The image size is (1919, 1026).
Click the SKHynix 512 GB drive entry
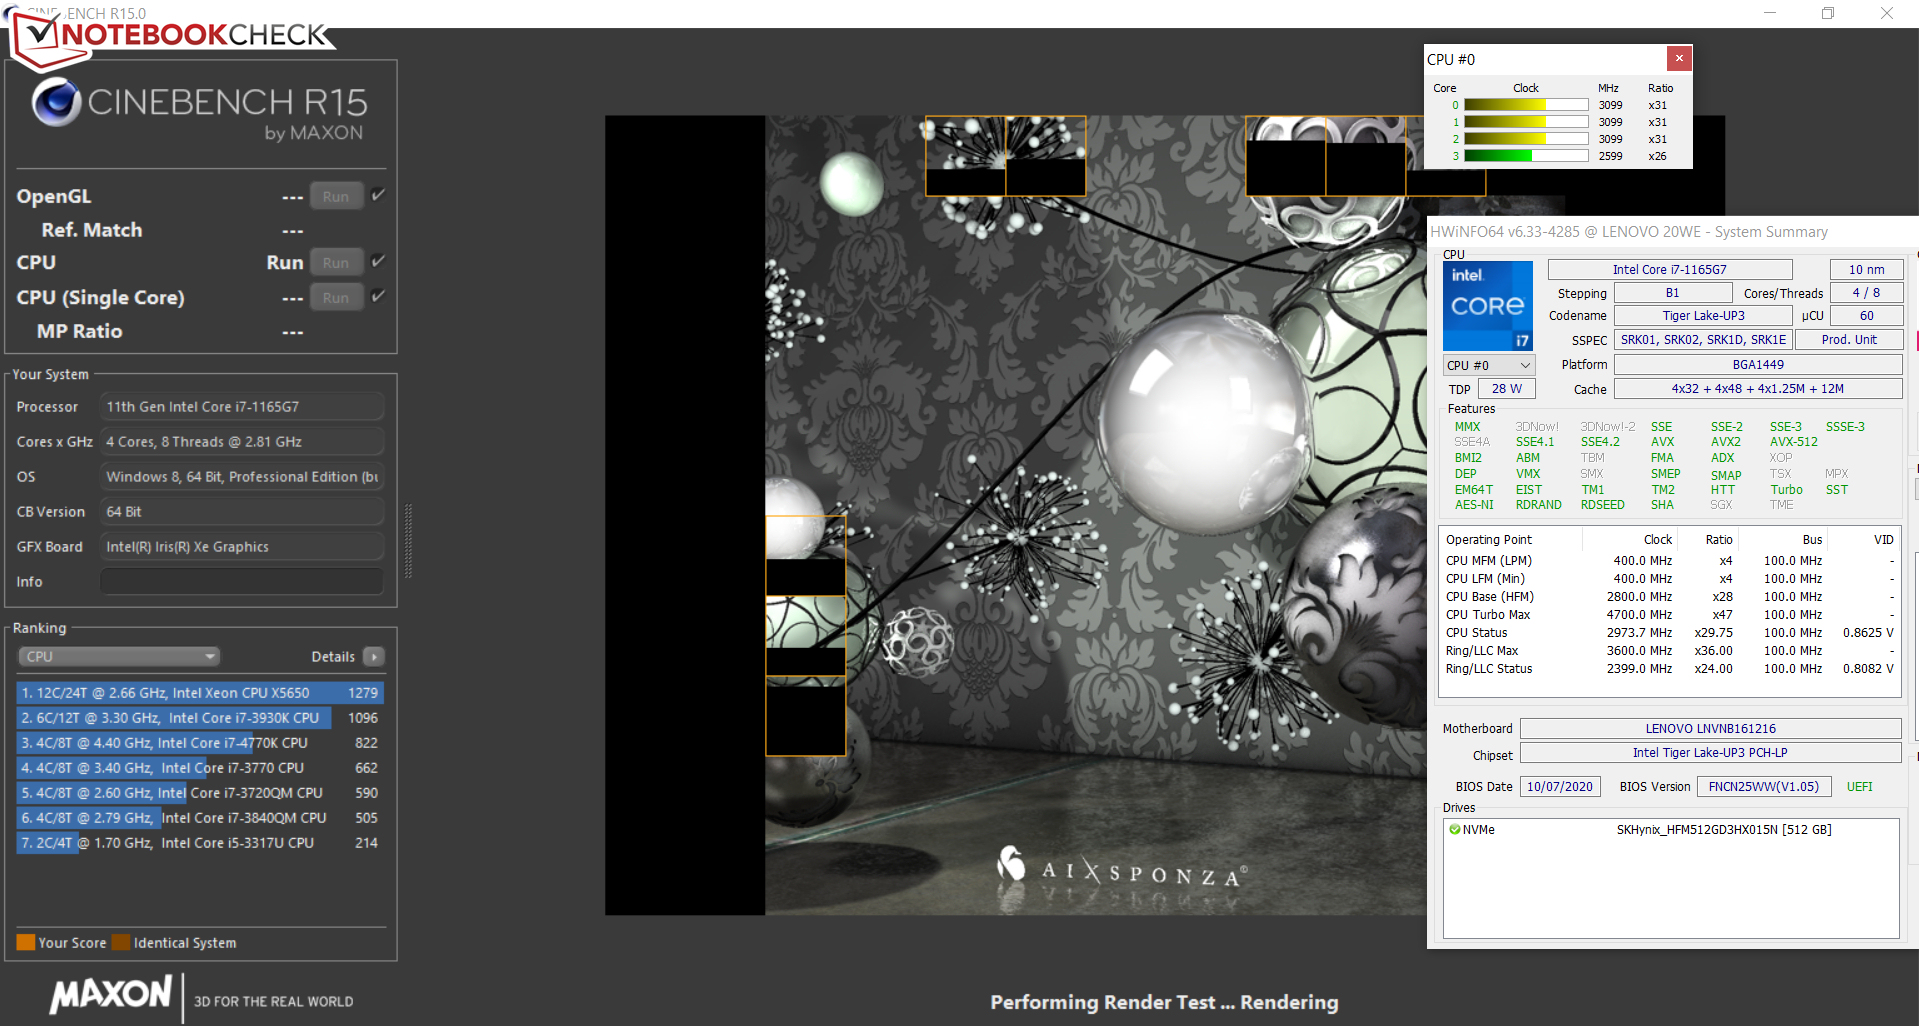(1670, 829)
